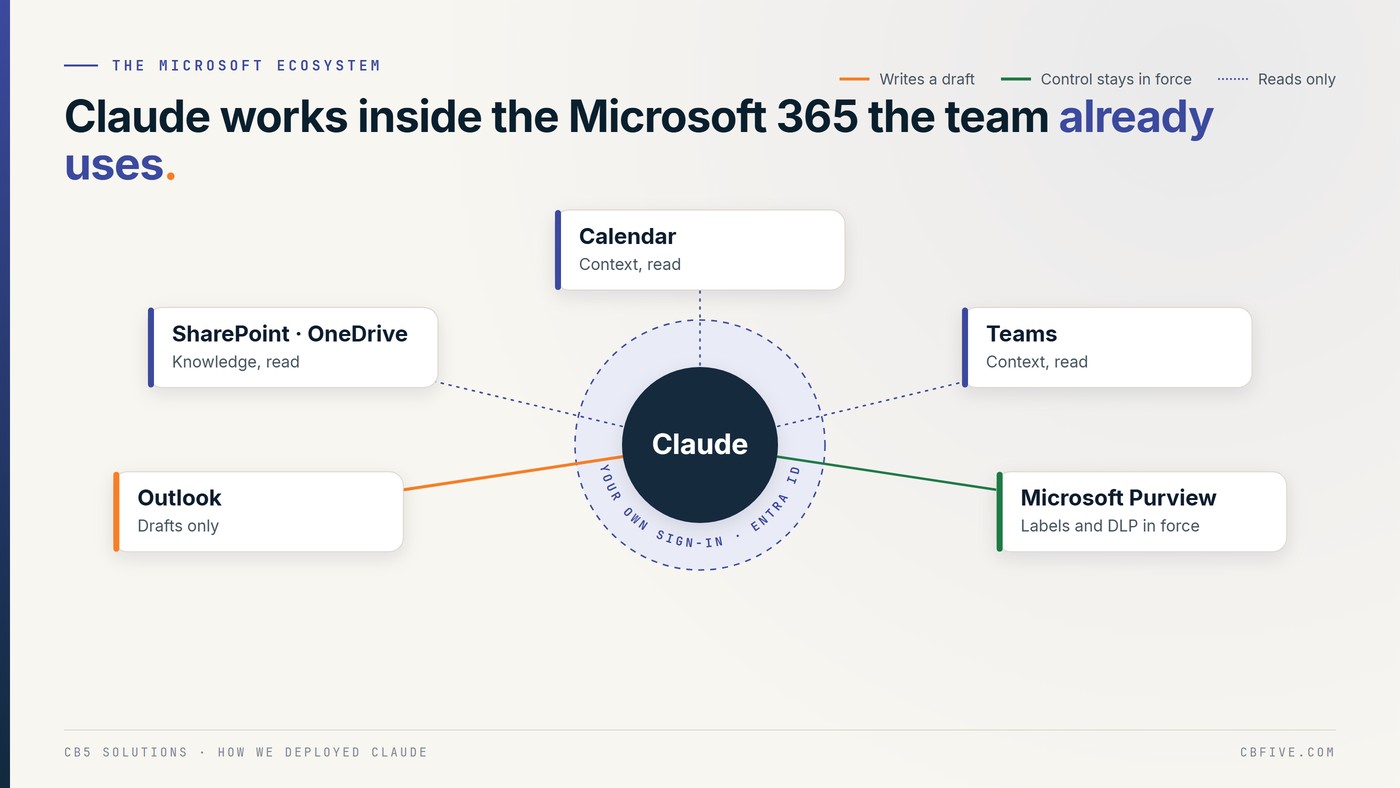
Task: Click the orange line legend swatch
Action: [x=854, y=79]
